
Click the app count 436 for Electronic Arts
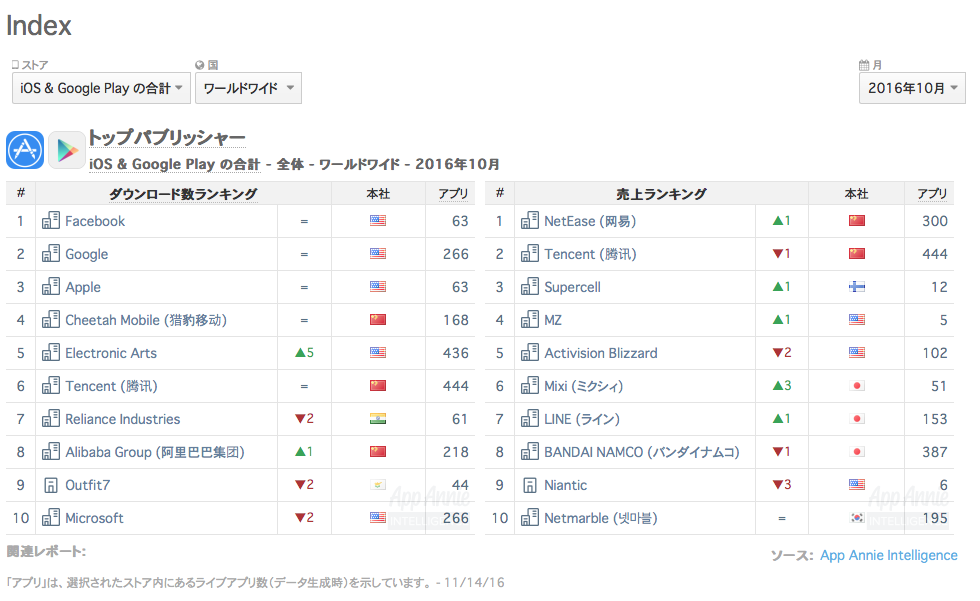click(456, 353)
